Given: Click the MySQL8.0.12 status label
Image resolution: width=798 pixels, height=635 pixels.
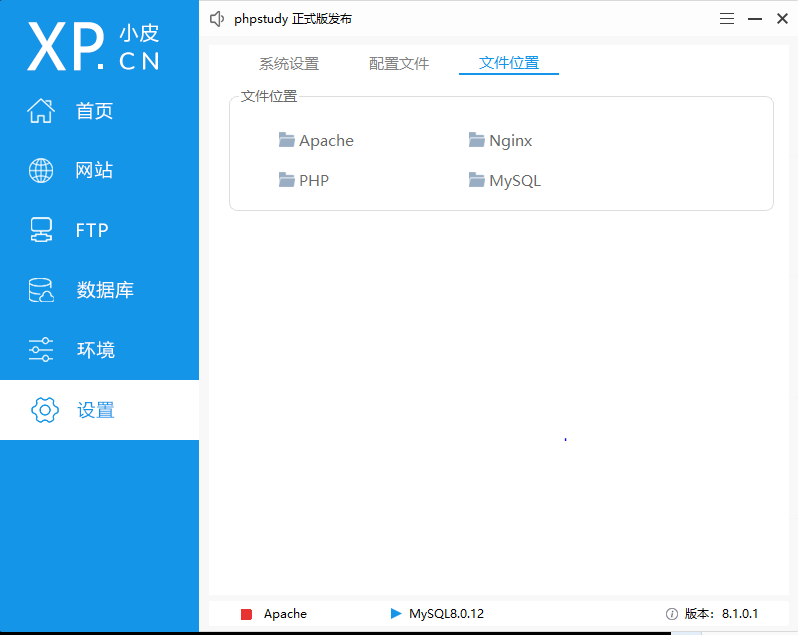Looking at the screenshot, I should click(446, 614).
